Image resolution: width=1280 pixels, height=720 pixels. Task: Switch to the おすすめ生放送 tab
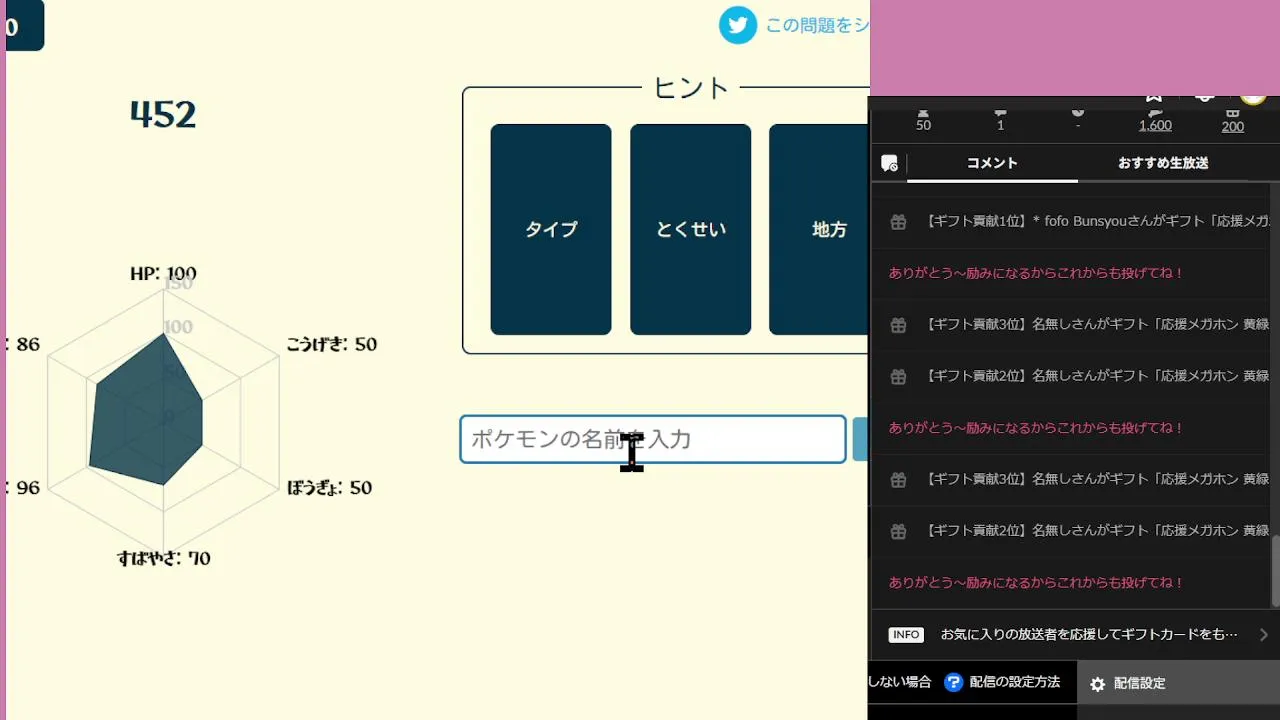tap(1163, 163)
